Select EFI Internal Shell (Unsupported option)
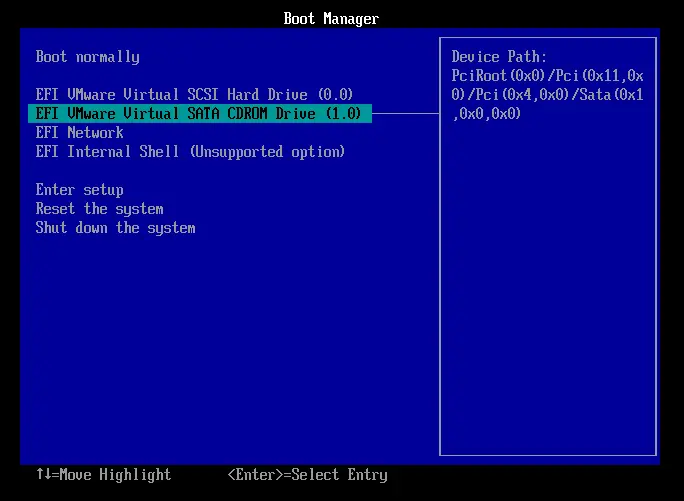The image size is (684, 501). click(x=190, y=152)
